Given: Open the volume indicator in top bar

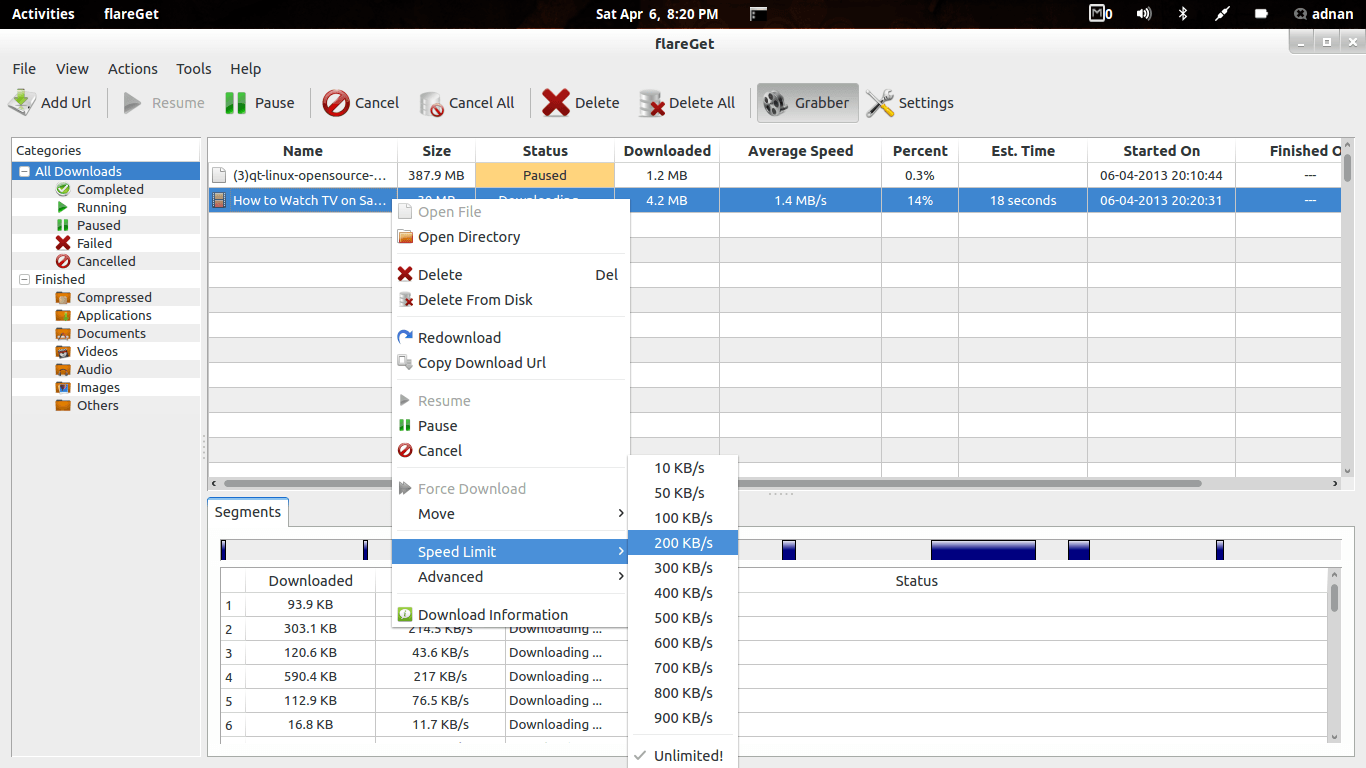Looking at the screenshot, I should [x=1144, y=14].
